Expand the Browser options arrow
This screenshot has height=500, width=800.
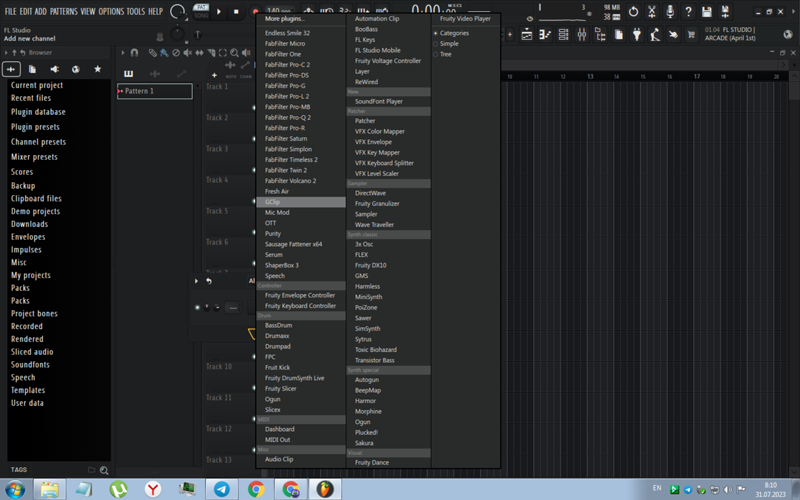pyautogui.click(x=6, y=53)
